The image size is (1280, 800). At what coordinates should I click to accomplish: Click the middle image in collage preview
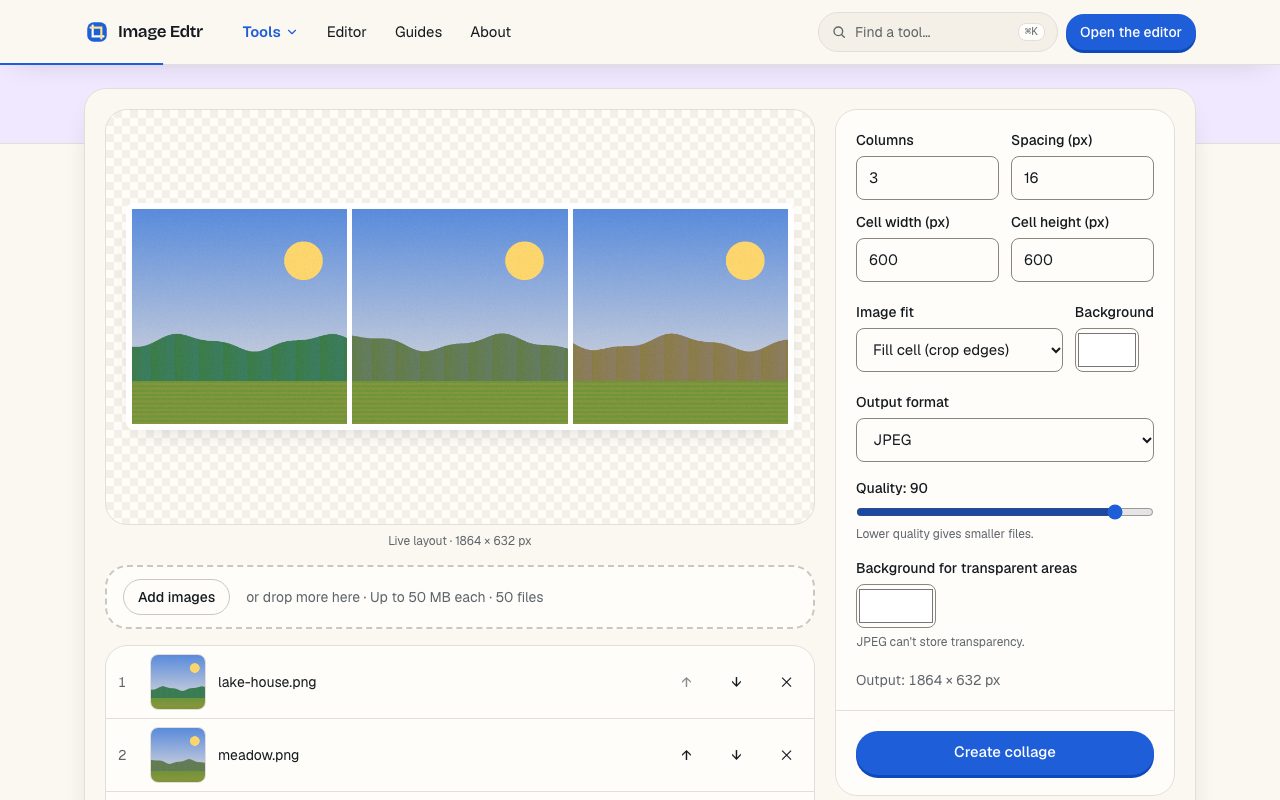tap(460, 316)
